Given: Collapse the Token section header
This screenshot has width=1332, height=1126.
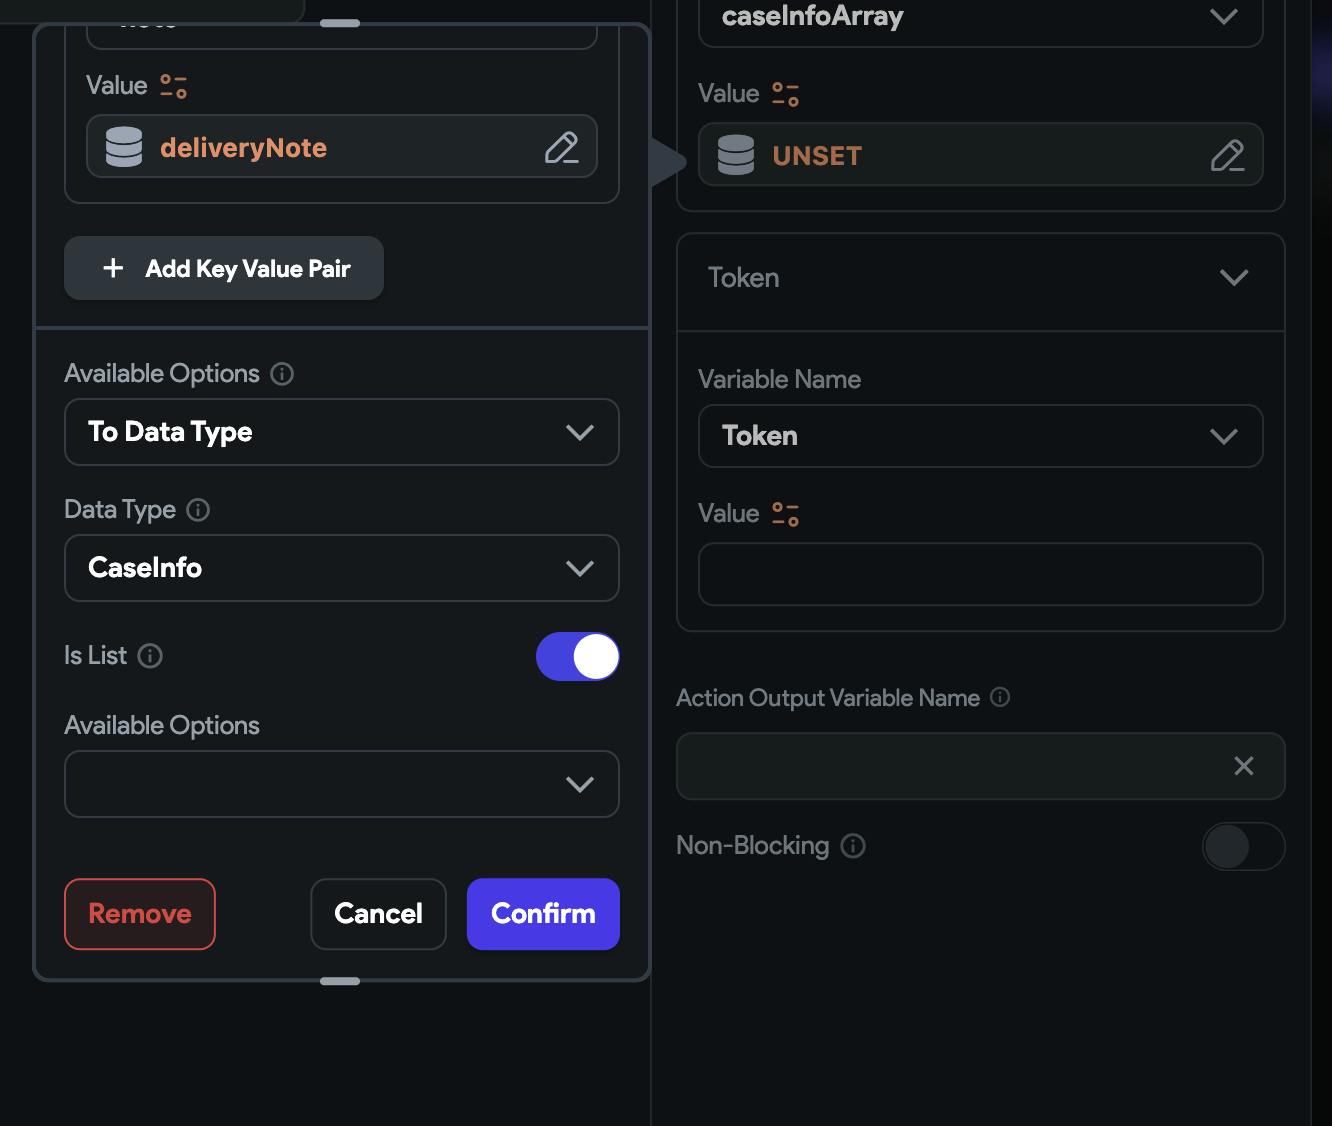Looking at the screenshot, I should coord(1234,278).
